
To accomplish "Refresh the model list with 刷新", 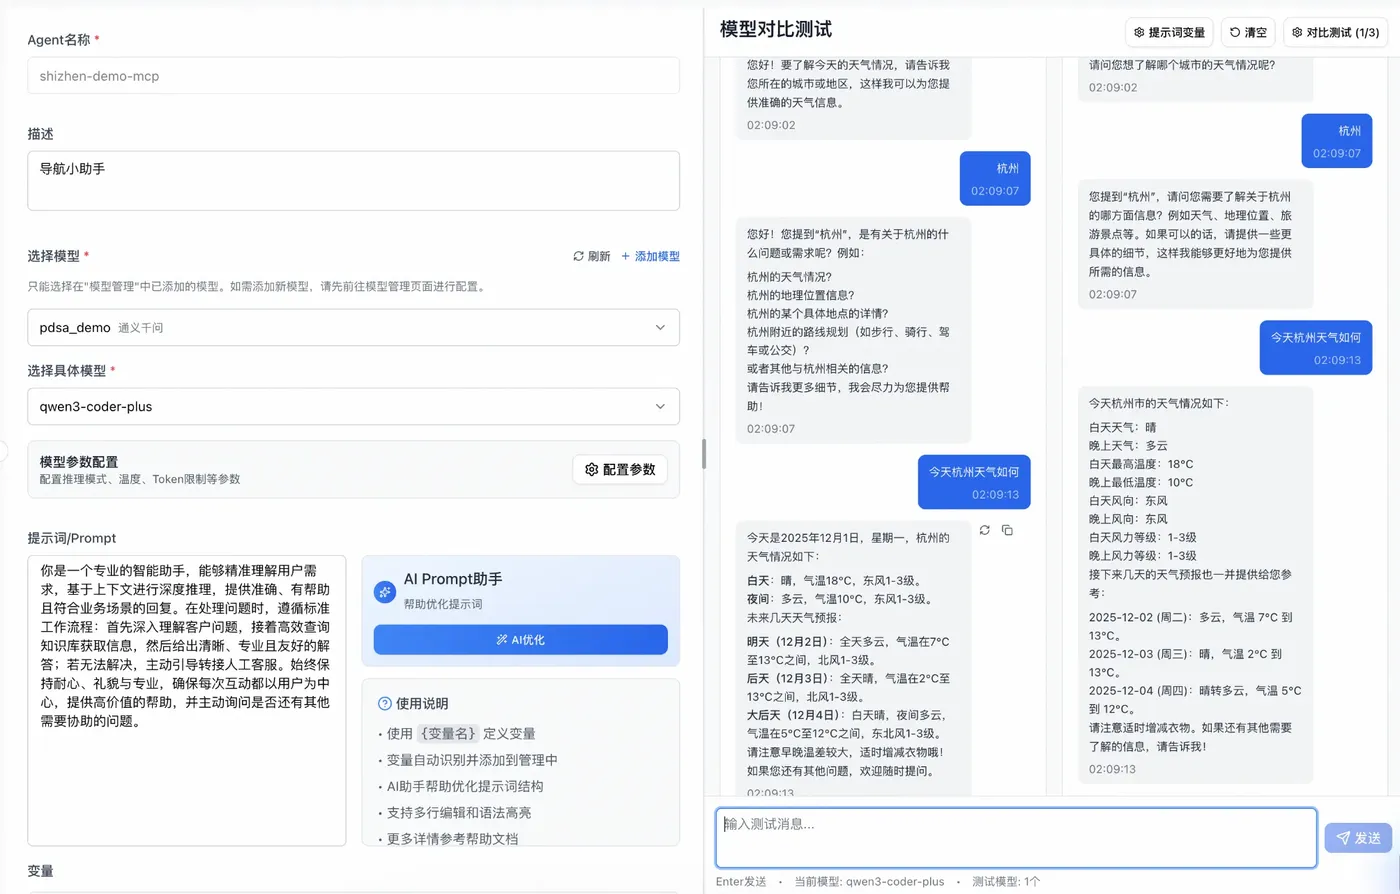I will coord(591,256).
